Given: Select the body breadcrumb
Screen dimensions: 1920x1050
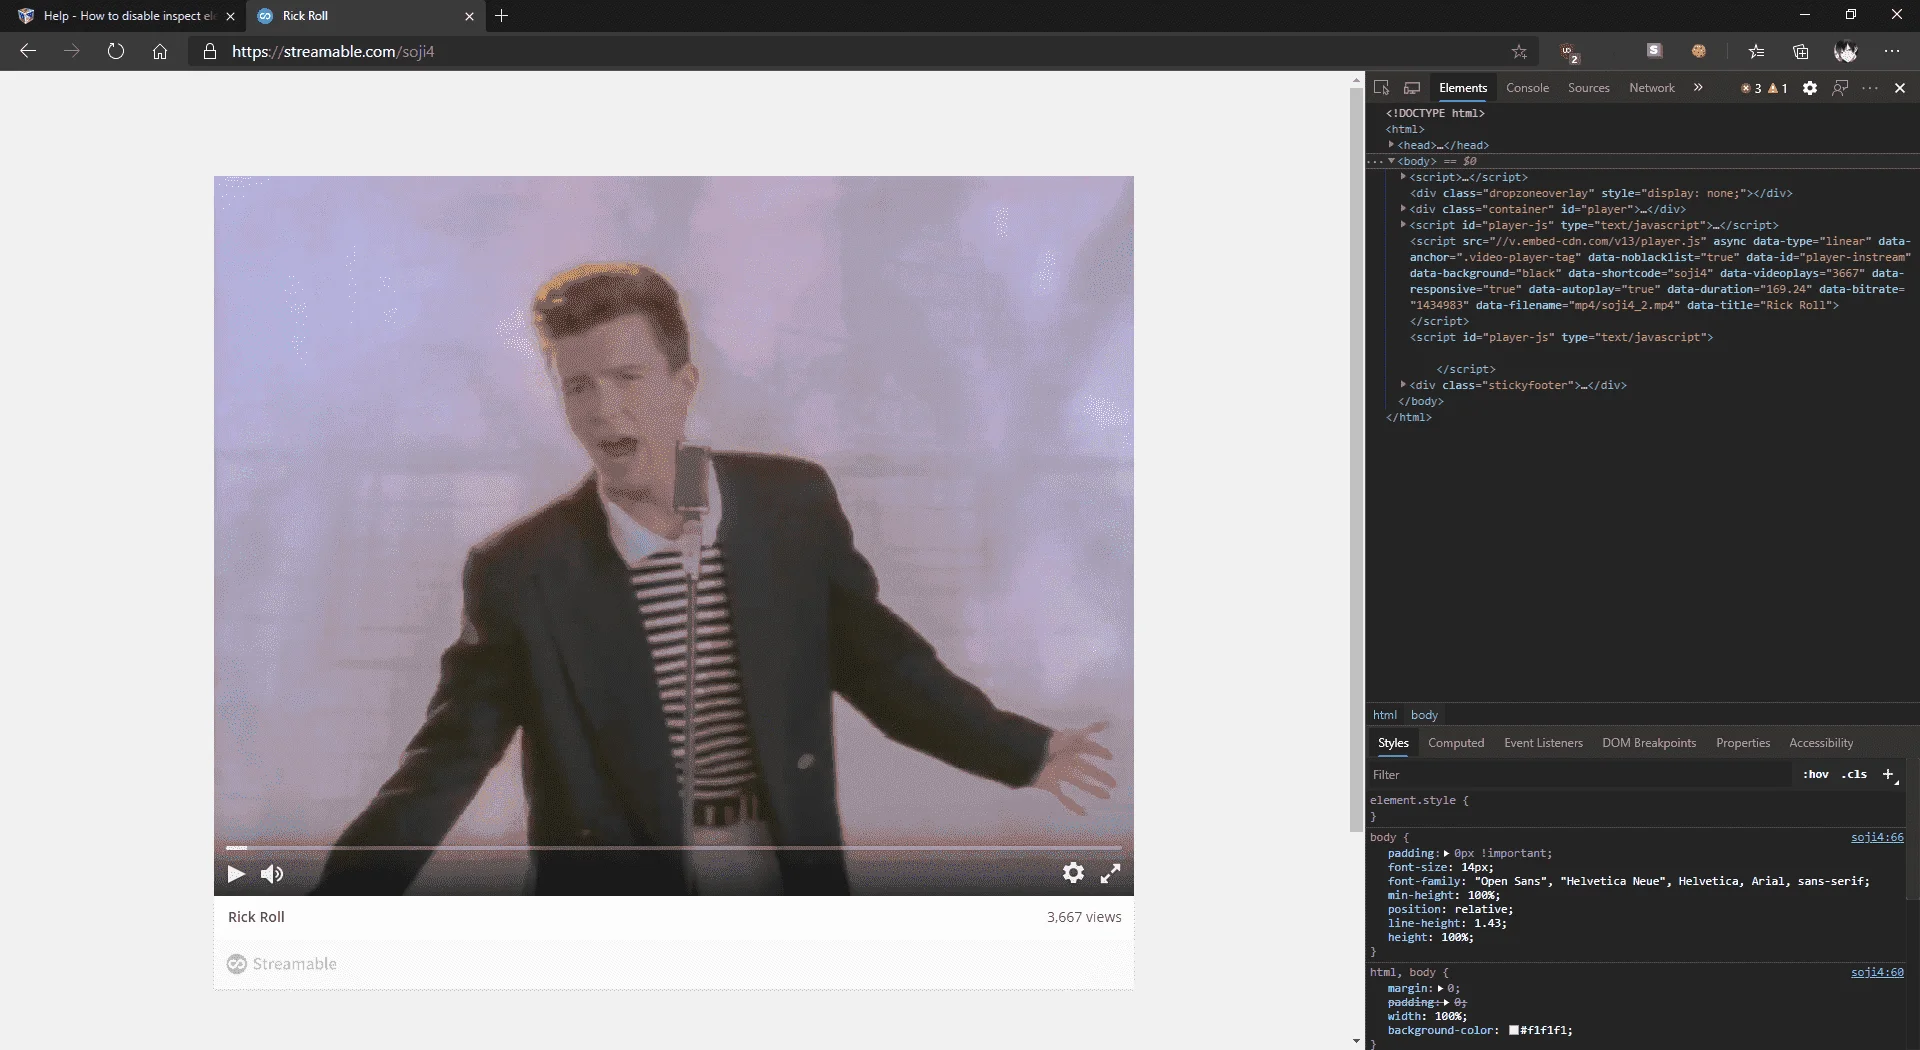Looking at the screenshot, I should [1424, 715].
